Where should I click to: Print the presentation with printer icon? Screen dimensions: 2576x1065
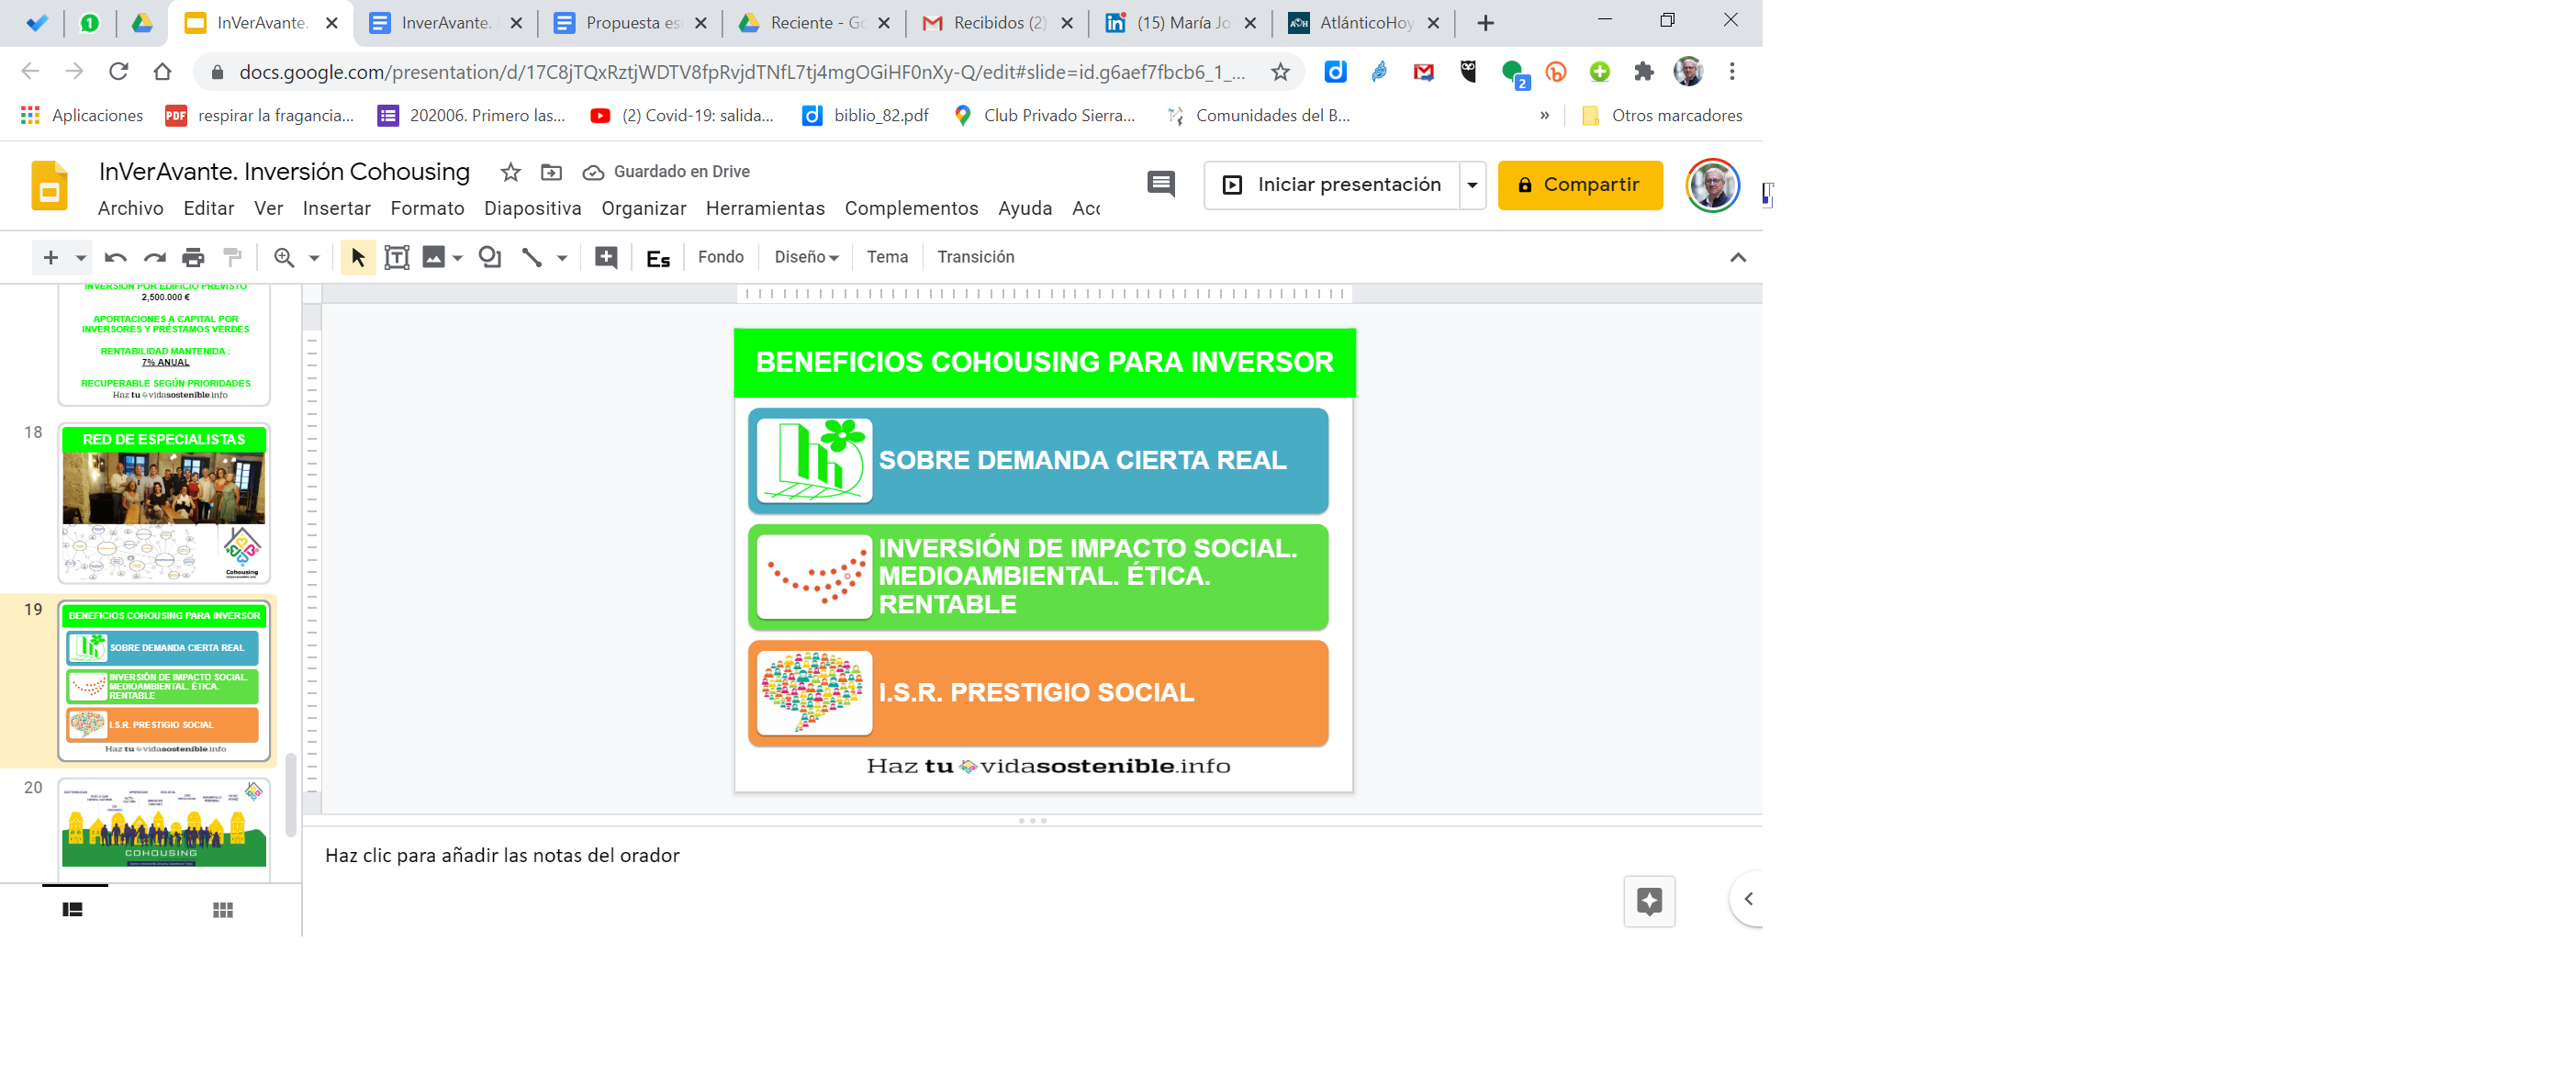tap(193, 257)
